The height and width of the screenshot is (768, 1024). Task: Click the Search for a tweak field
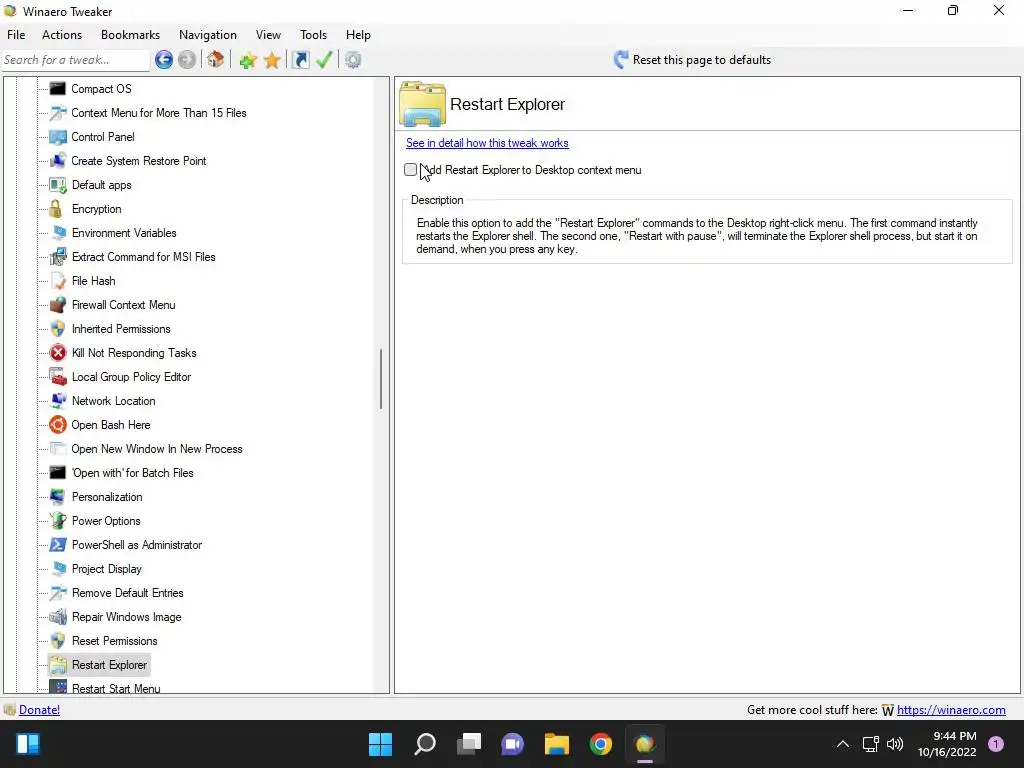(x=76, y=60)
